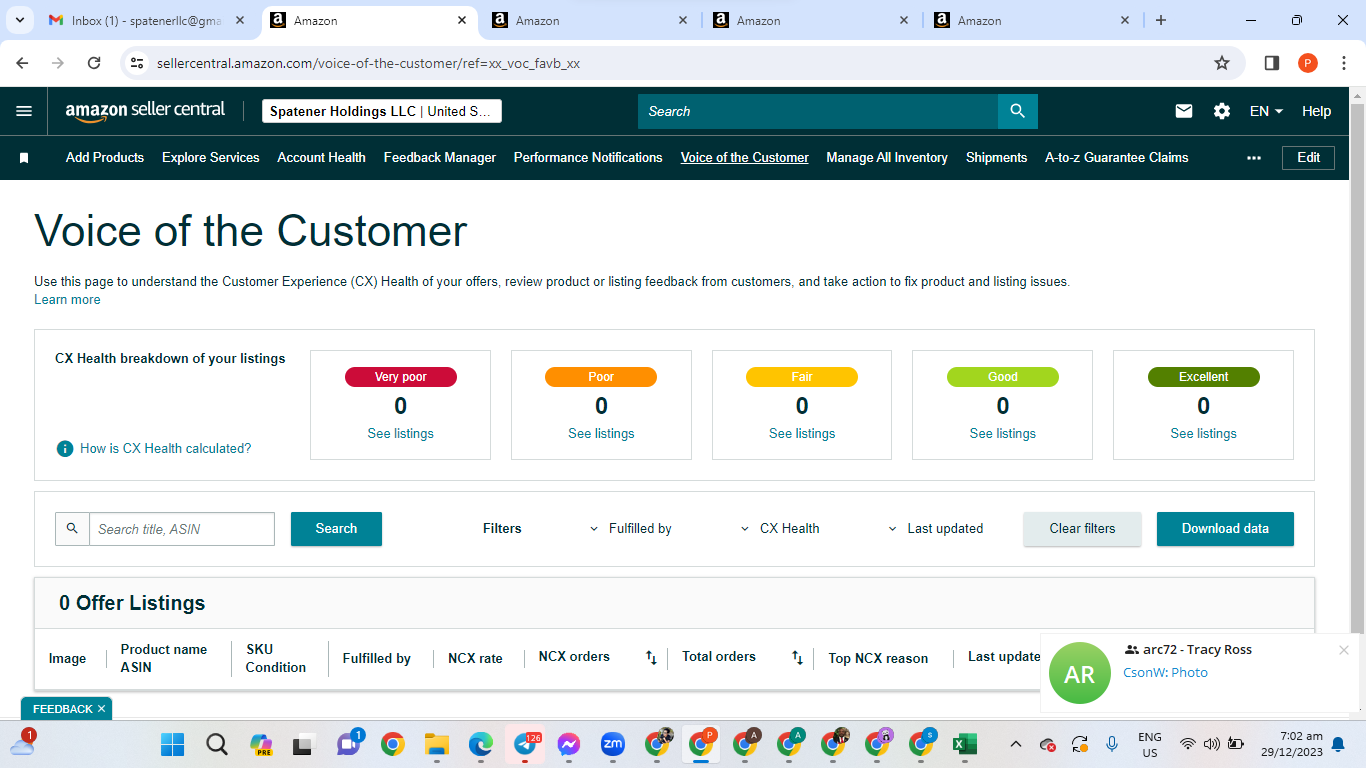
Task: Click the magnifier button in the top search bar
Action: 1018,111
